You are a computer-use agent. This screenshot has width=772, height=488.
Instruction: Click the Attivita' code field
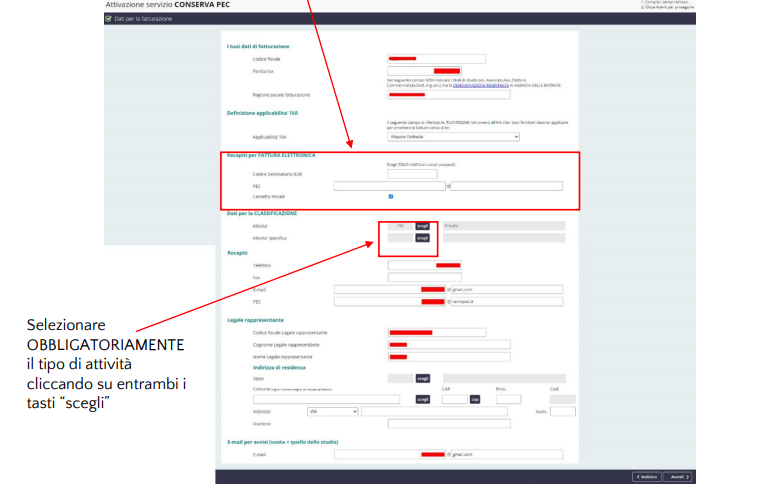[x=400, y=226]
